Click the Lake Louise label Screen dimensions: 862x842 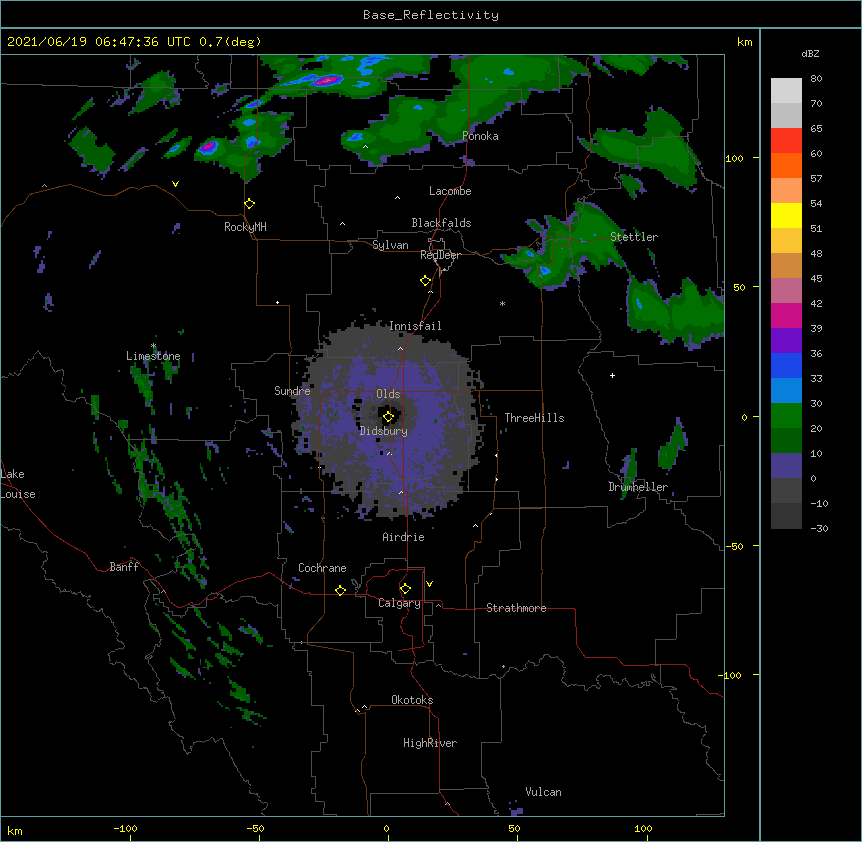click(x=18, y=484)
